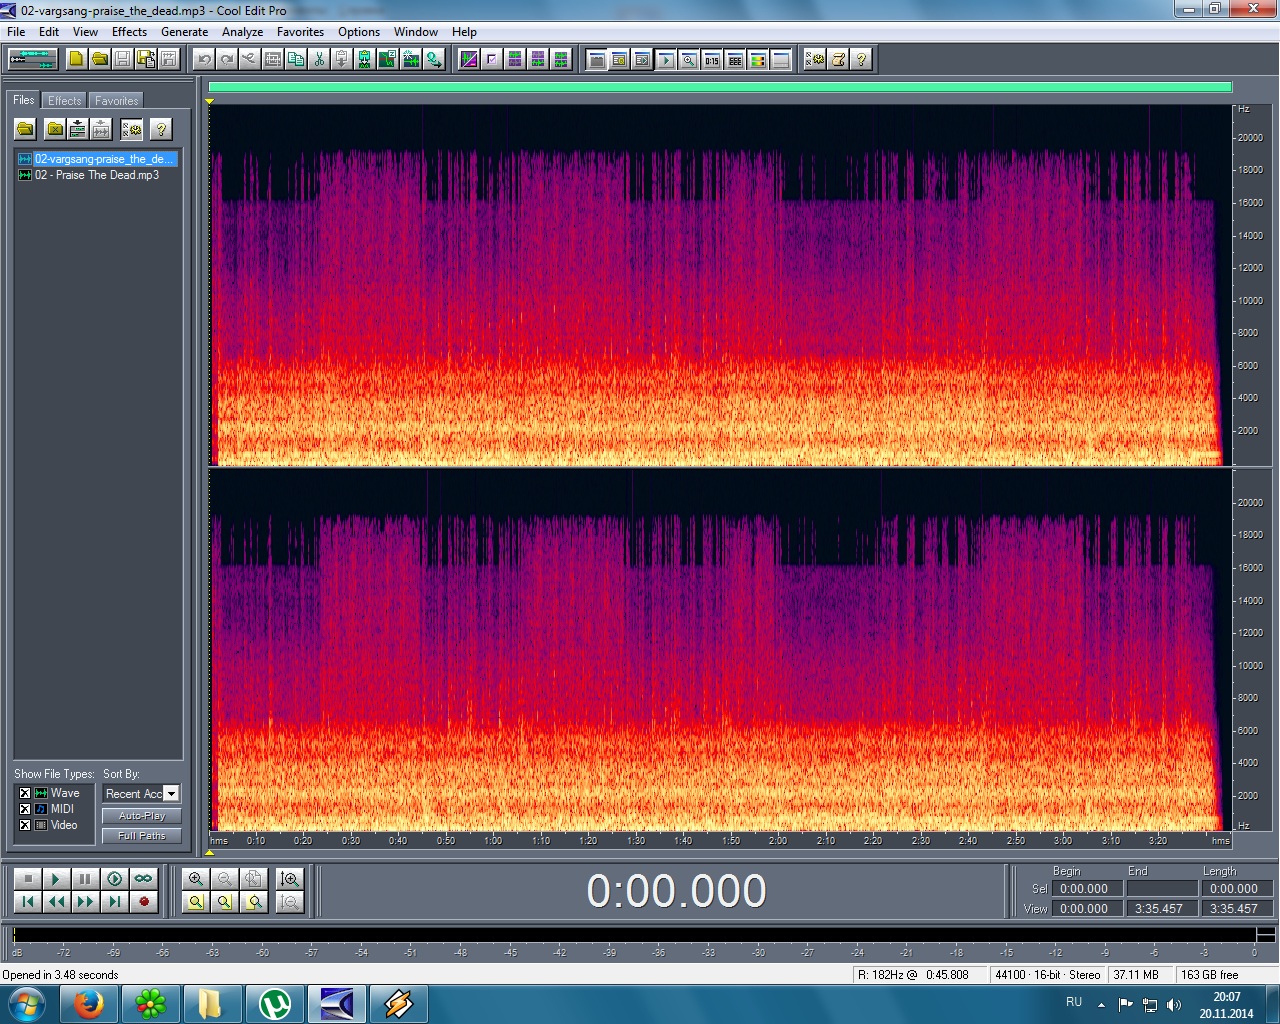Click the Open File folder in toolbar

(x=100, y=59)
